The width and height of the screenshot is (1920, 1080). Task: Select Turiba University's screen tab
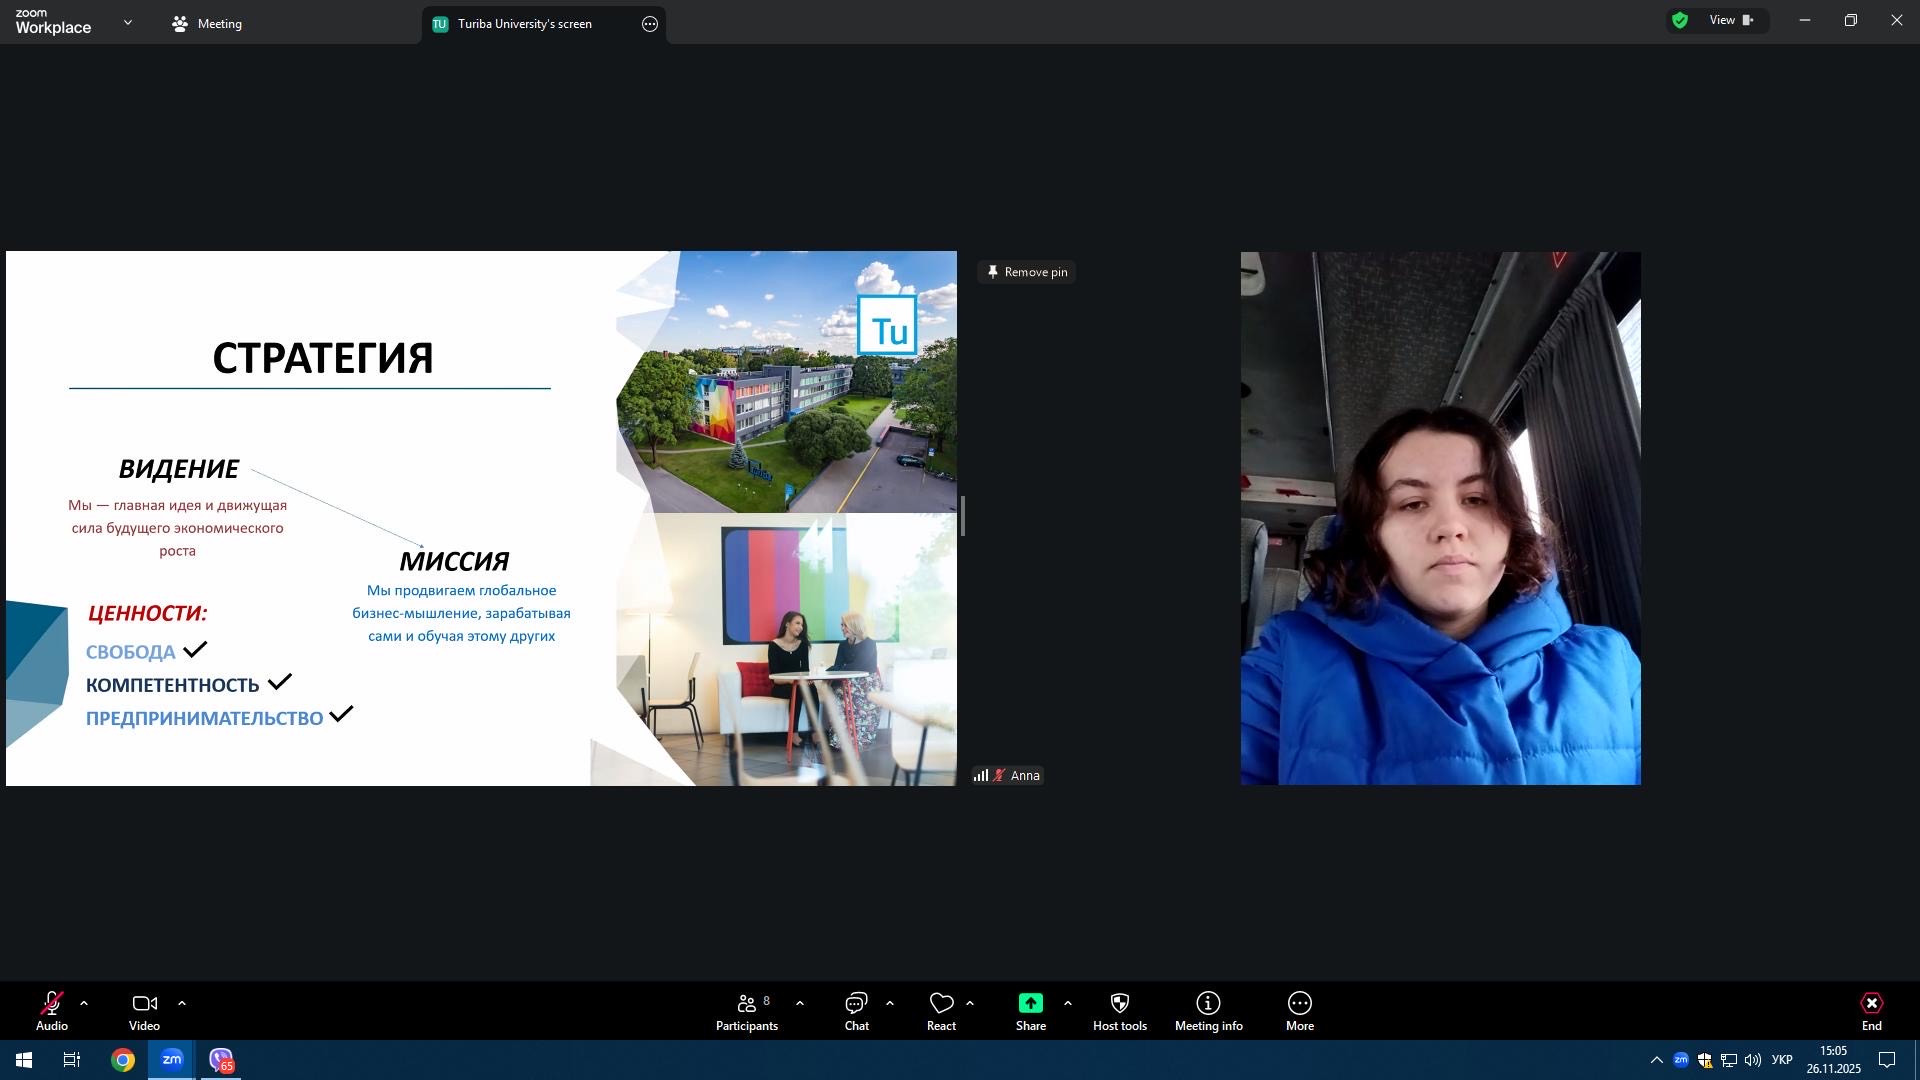click(524, 24)
